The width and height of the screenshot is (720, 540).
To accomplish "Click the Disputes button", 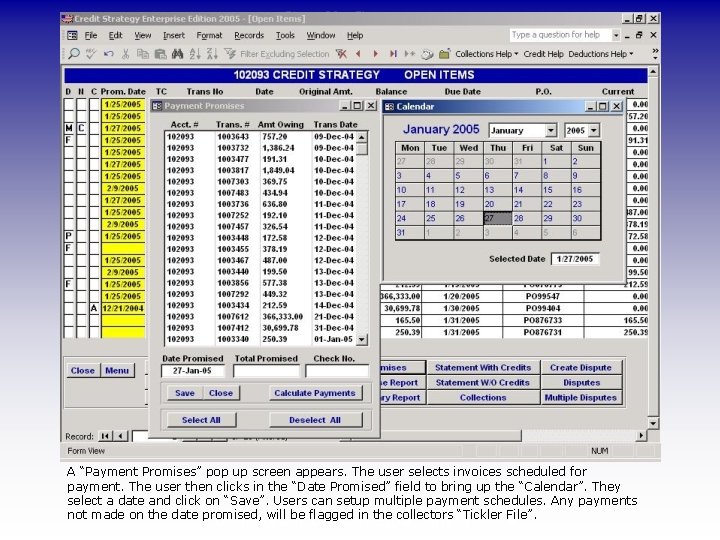I will point(581,382).
